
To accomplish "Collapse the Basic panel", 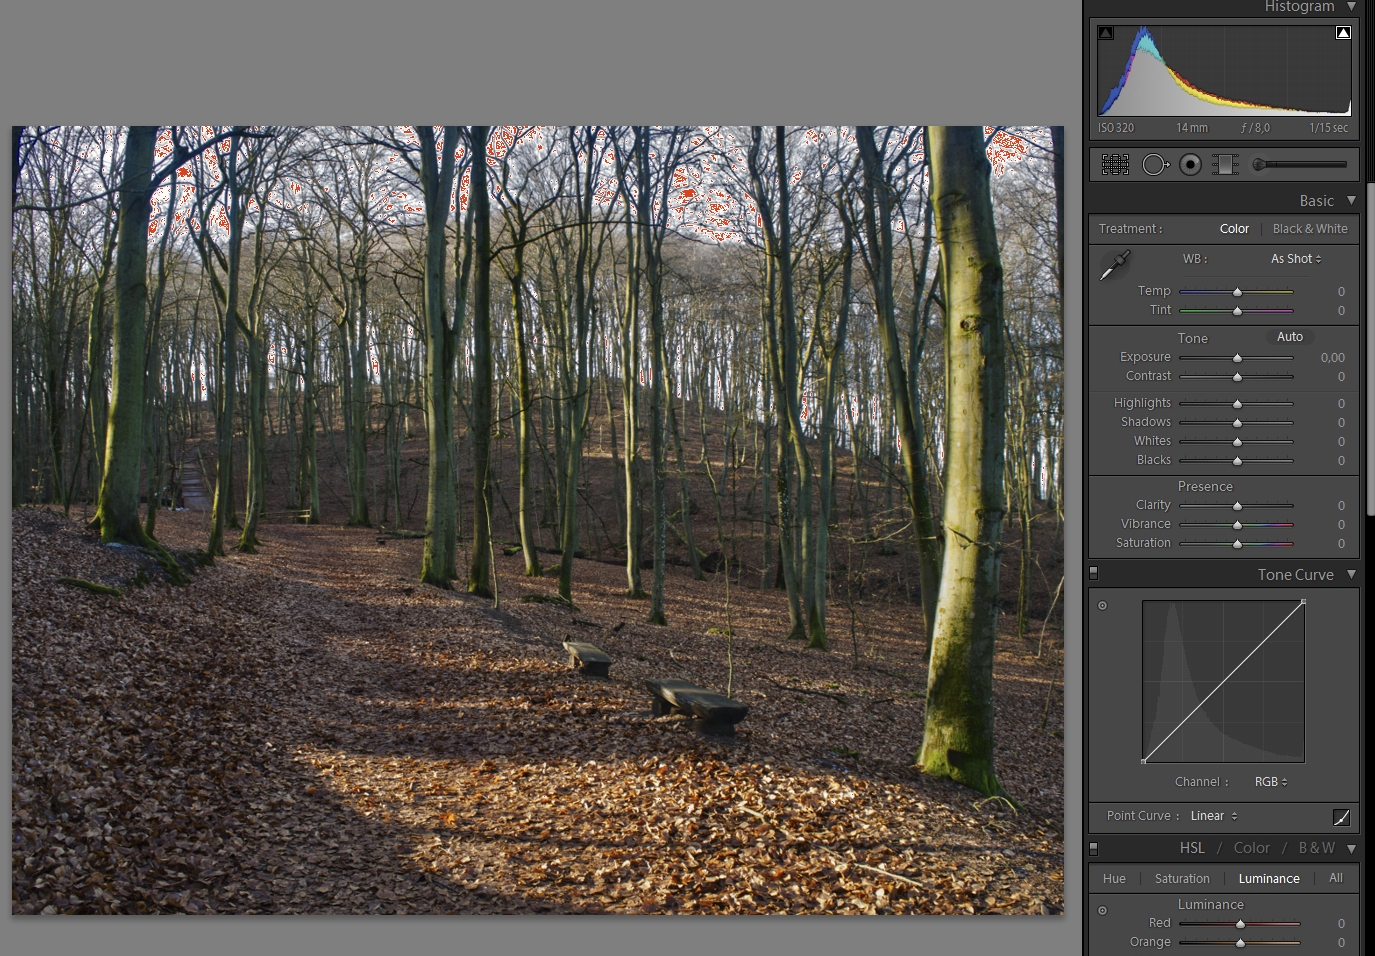I will point(1351,201).
